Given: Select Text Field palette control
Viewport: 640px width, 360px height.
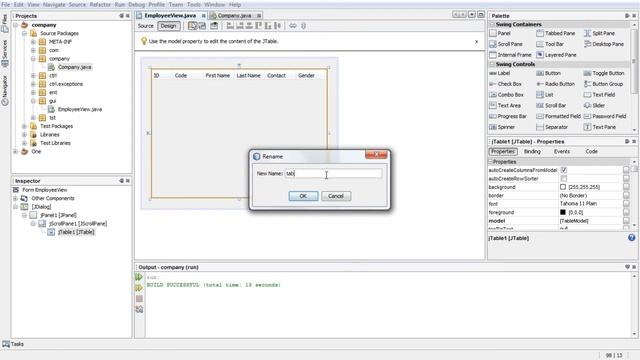Looking at the screenshot, I should click(x=600, y=95).
